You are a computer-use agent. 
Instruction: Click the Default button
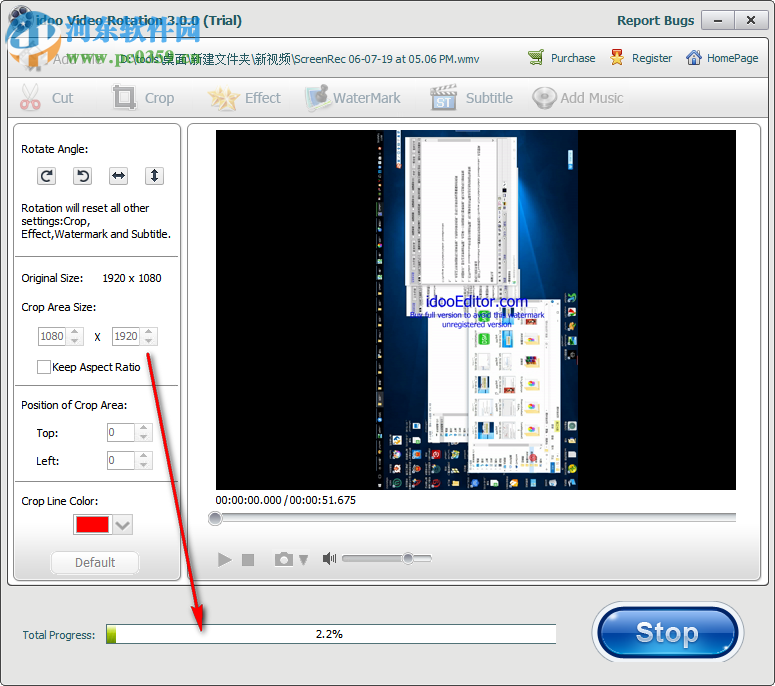coord(95,562)
